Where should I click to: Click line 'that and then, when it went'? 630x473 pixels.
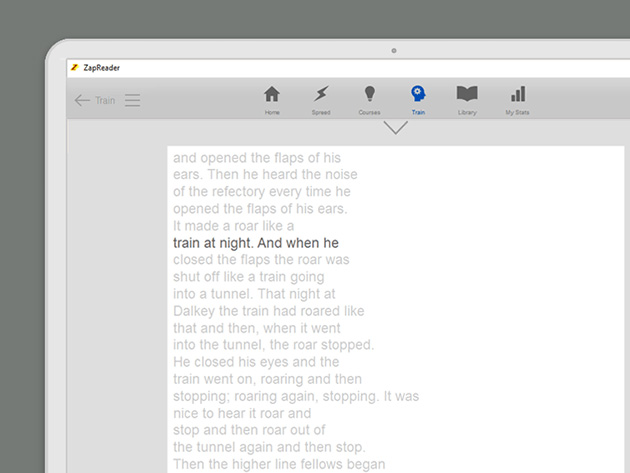point(257,328)
